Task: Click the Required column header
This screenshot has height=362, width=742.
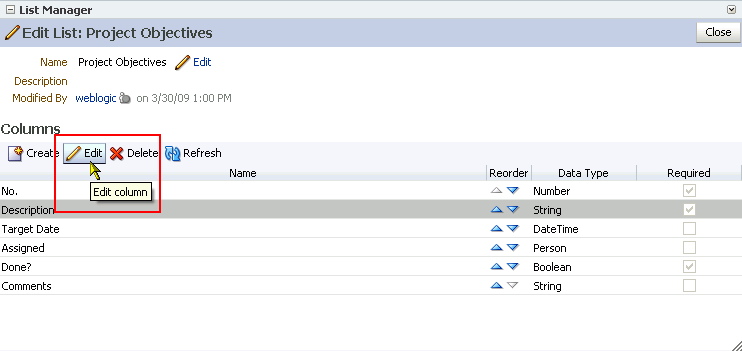Action: click(689, 173)
